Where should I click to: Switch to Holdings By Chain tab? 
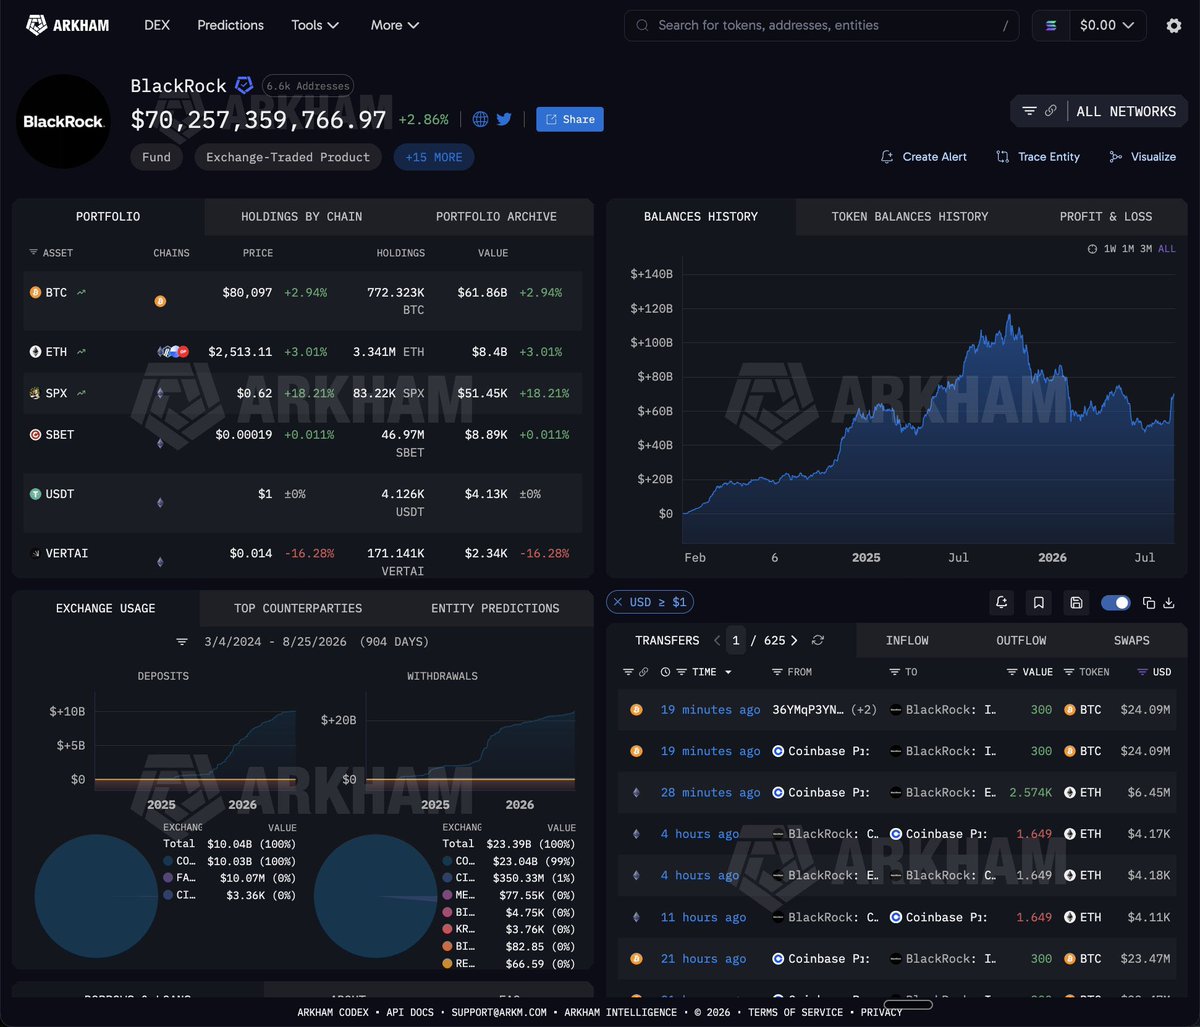(x=301, y=216)
